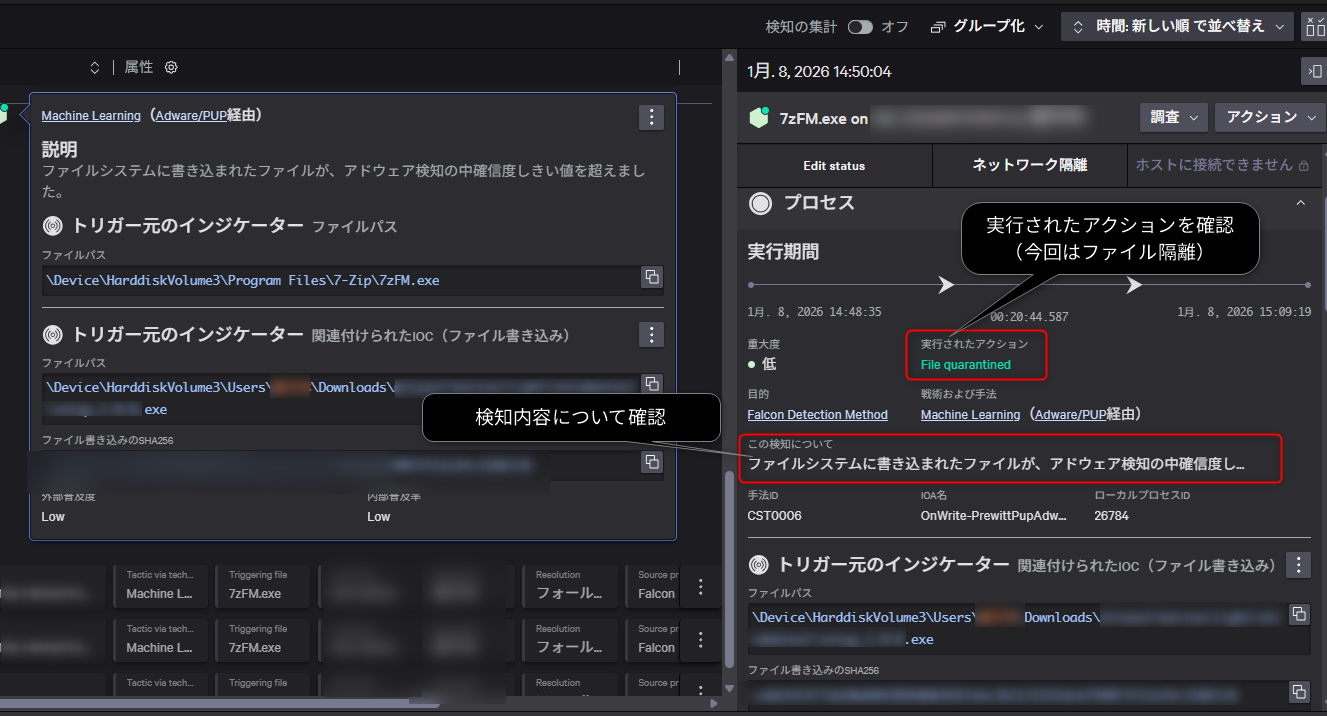The height and width of the screenshot is (716, 1327).
Task: Open the kebab menu on the Machine Learning card
Action: click(651, 117)
